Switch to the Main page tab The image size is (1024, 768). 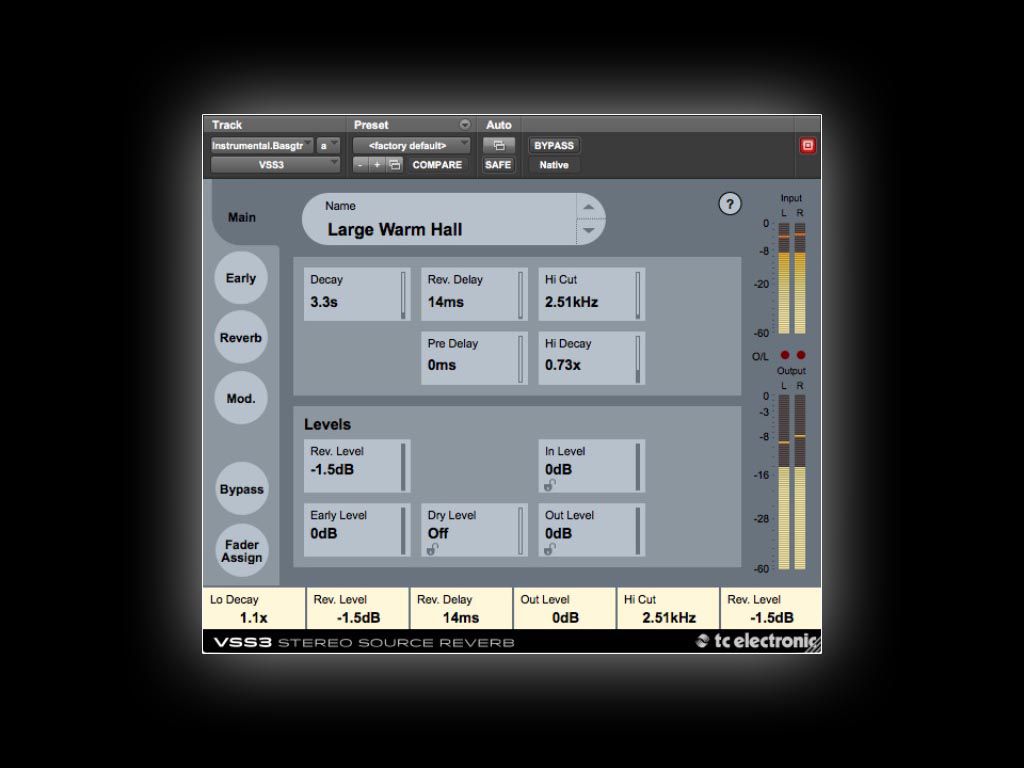tap(242, 217)
